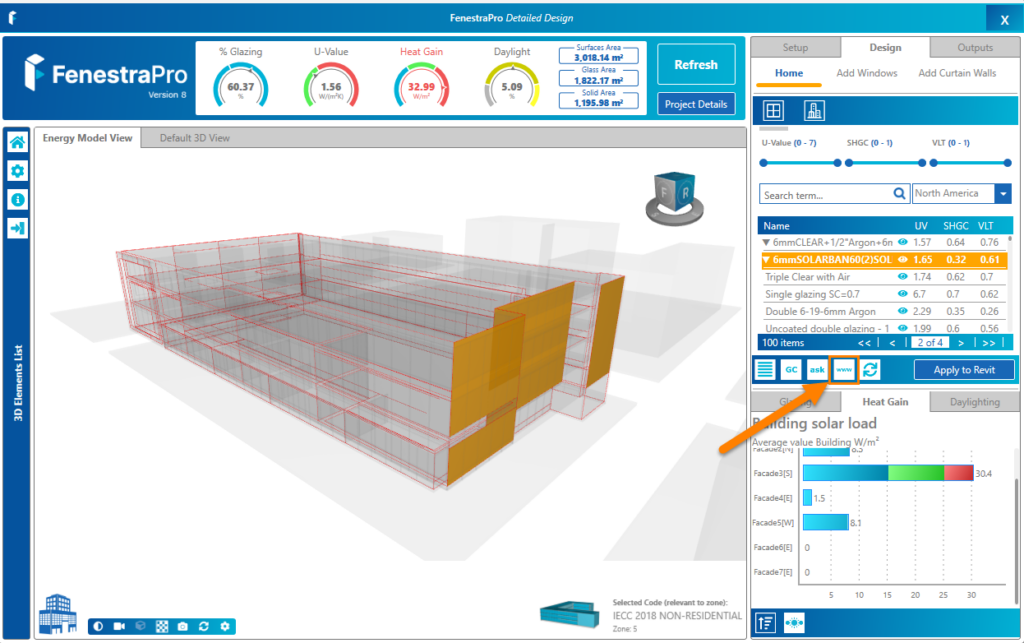Viewport: 1024px width, 643px height.
Task: Adjust the SHGC range slider
Action: pos(886,163)
